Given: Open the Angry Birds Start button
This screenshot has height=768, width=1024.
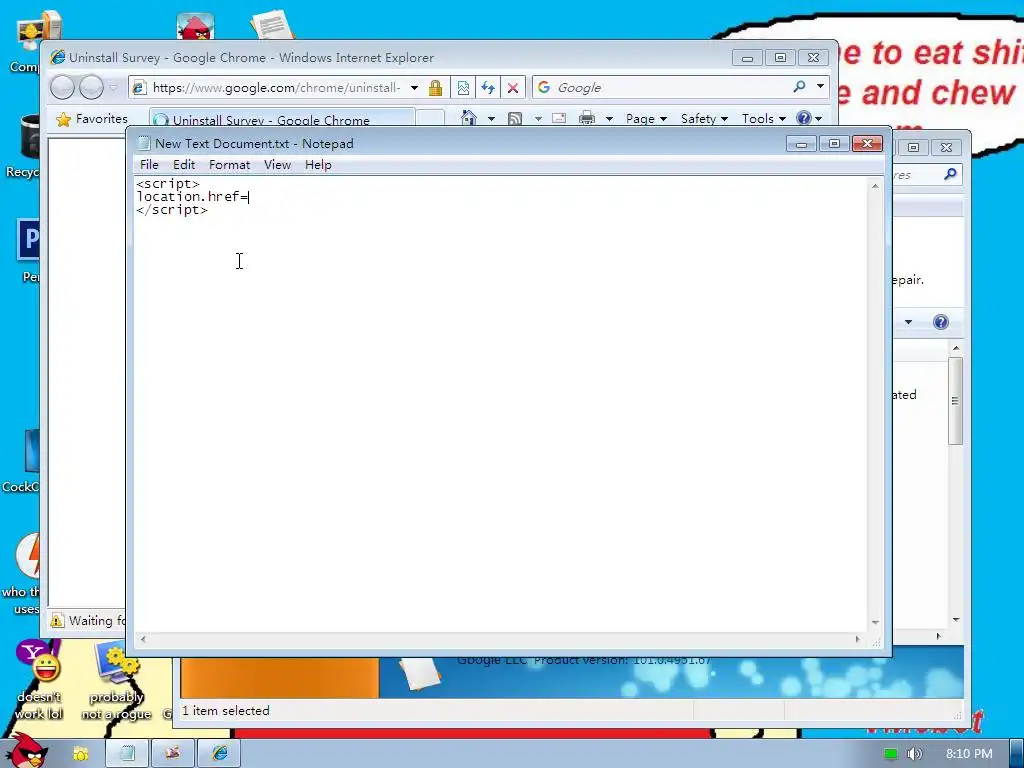Looking at the screenshot, I should tap(27, 750).
